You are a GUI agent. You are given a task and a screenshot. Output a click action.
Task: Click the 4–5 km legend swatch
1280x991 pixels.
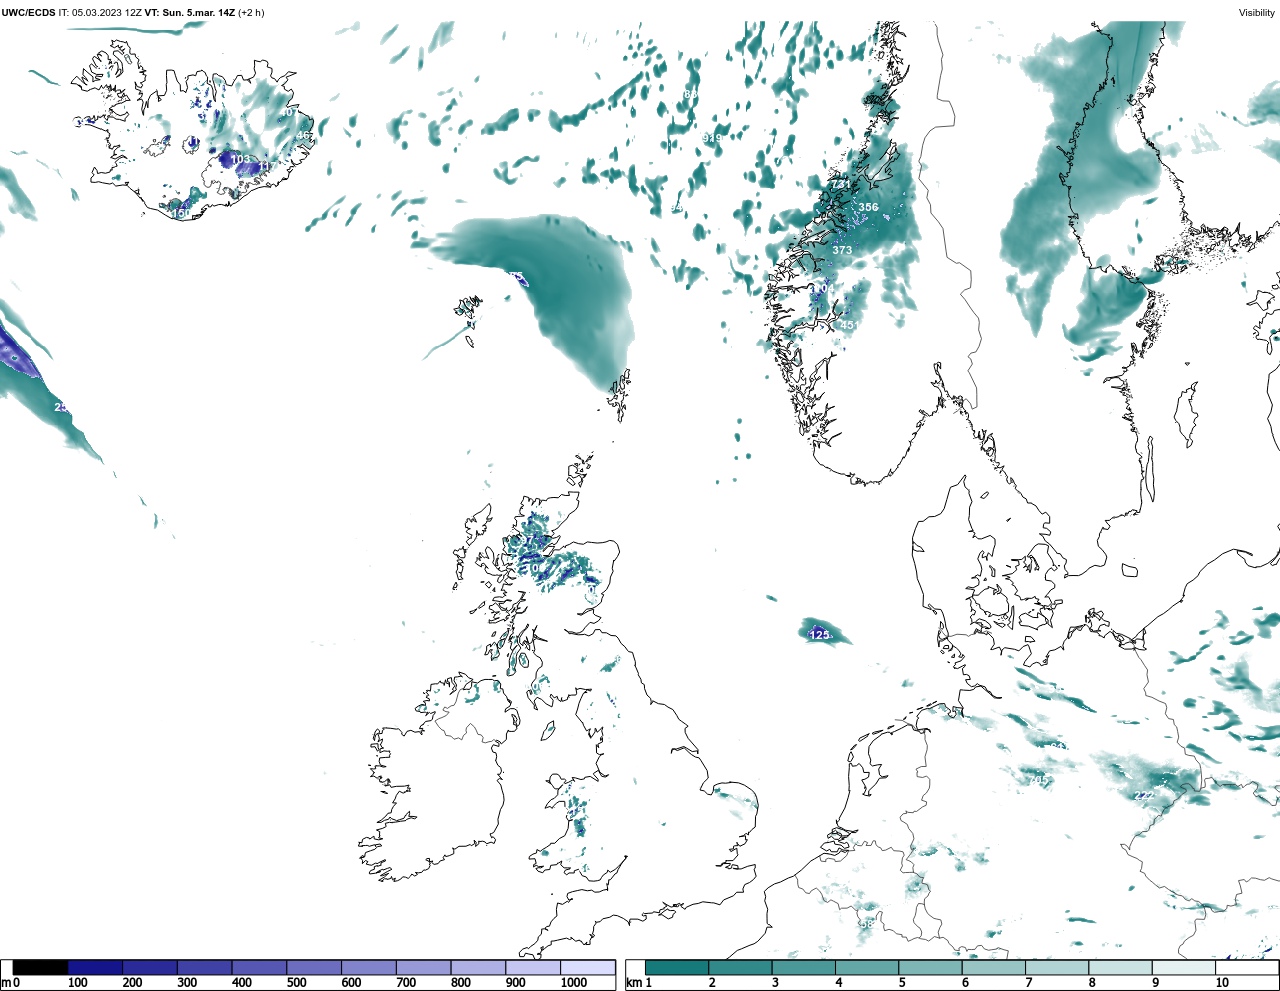pos(867,967)
